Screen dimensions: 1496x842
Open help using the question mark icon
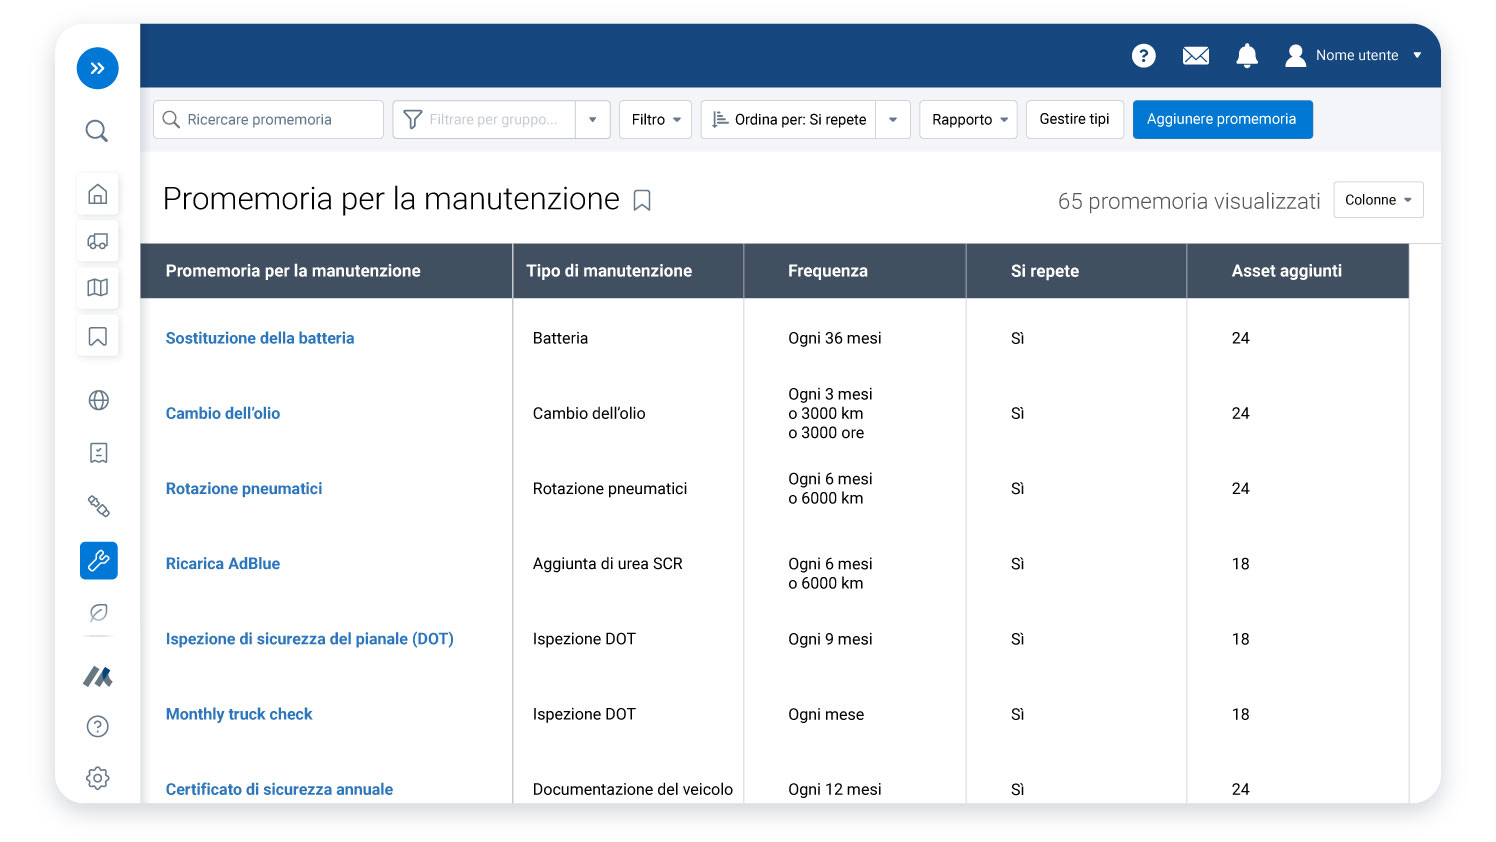tap(1143, 56)
